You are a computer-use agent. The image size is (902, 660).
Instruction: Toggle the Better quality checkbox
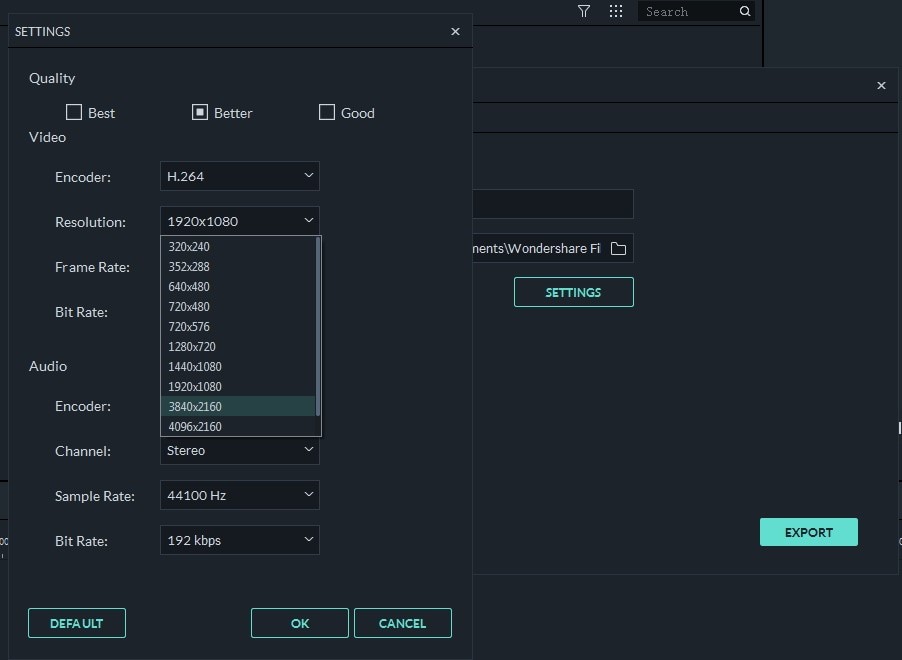(x=200, y=112)
